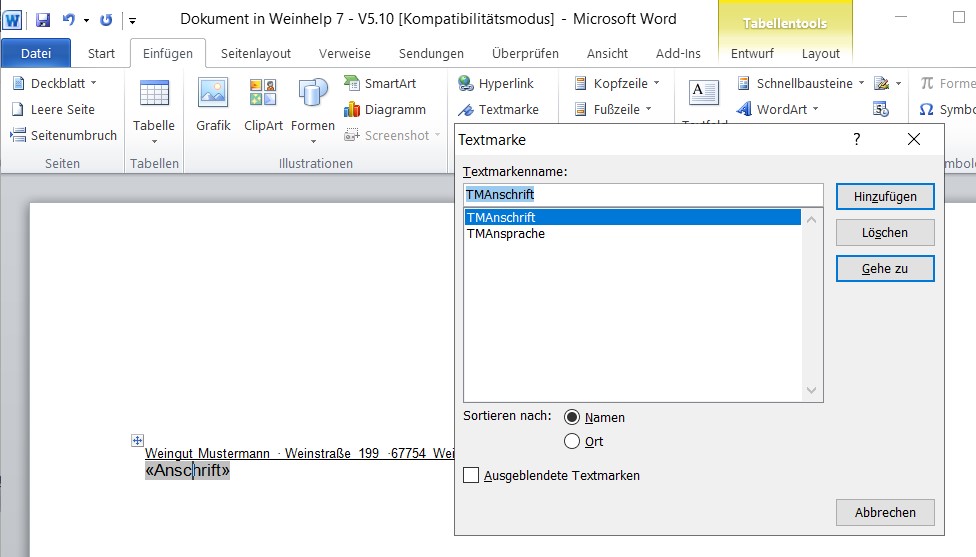Click the Undo arrow icon
This screenshot has width=976, height=557.
69,19
